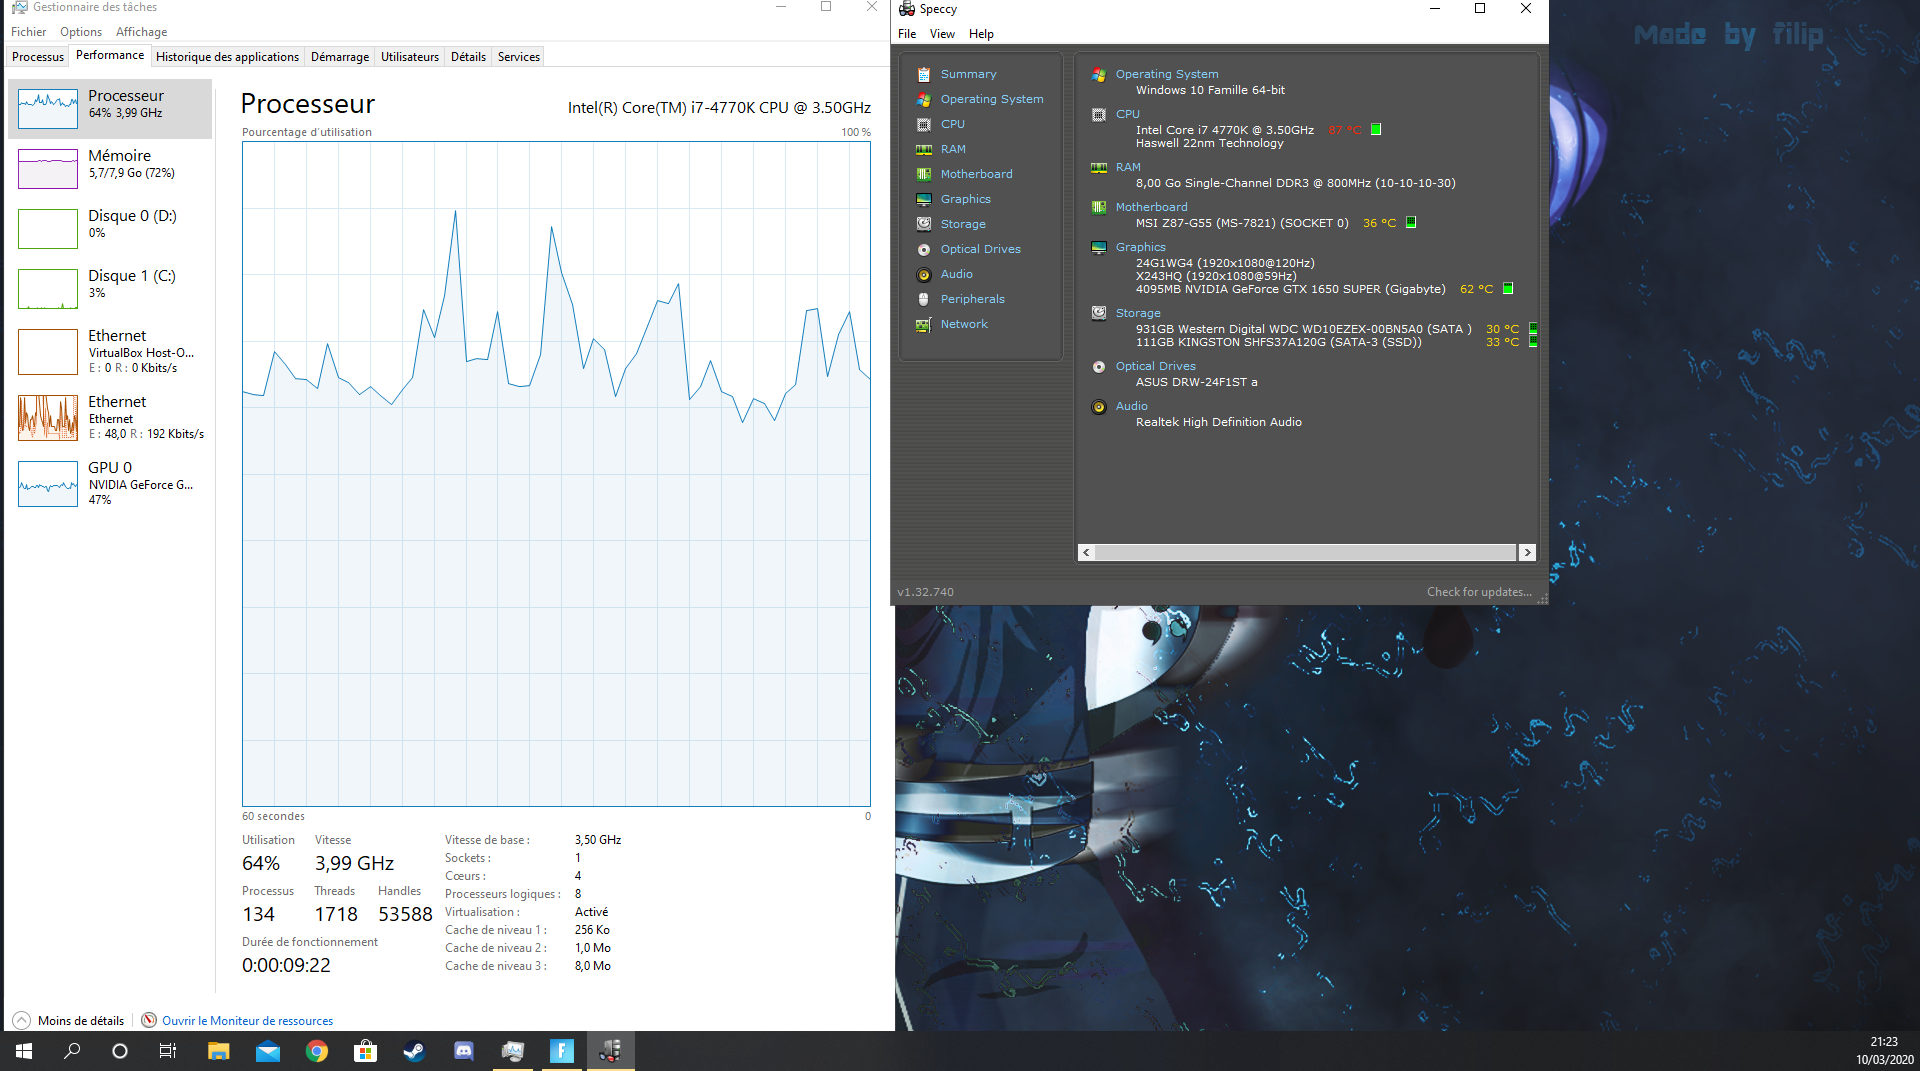Viewport: 1920px width, 1071px height.
Task: Switch to the Démarrage tab
Action: click(340, 57)
